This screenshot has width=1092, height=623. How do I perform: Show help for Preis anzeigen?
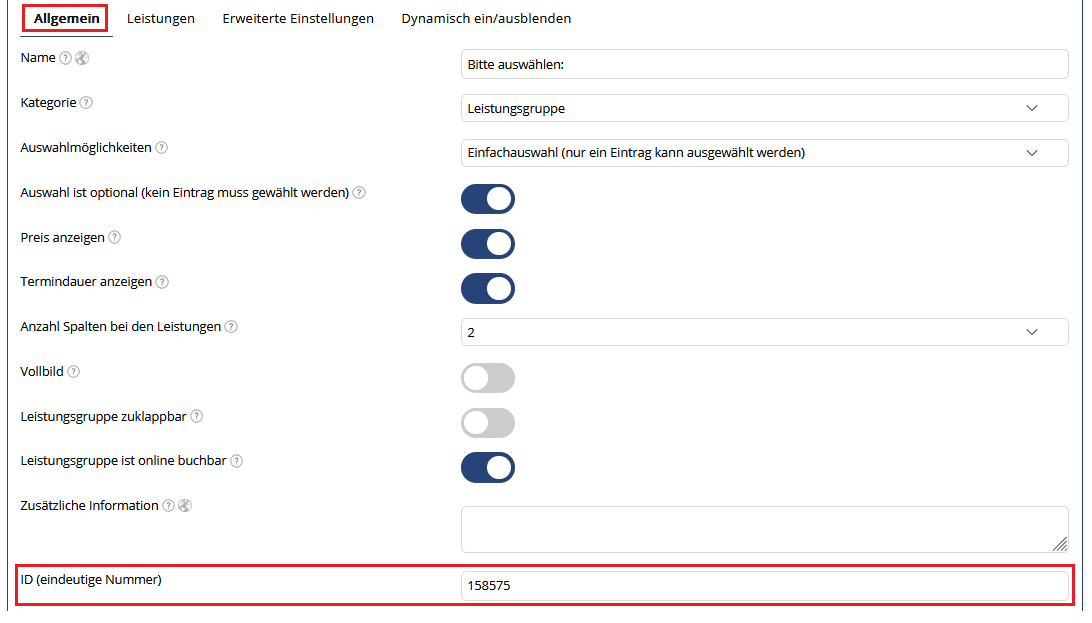[115, 237]
